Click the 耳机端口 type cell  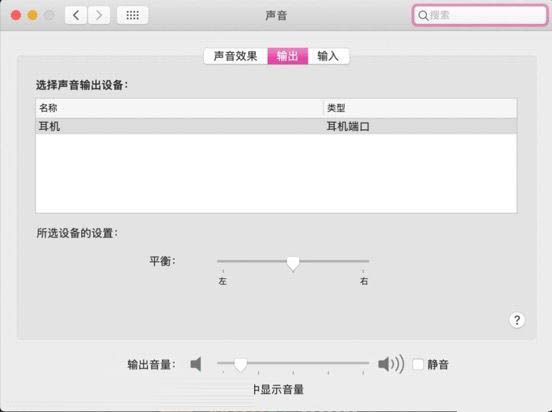[348, 126]
